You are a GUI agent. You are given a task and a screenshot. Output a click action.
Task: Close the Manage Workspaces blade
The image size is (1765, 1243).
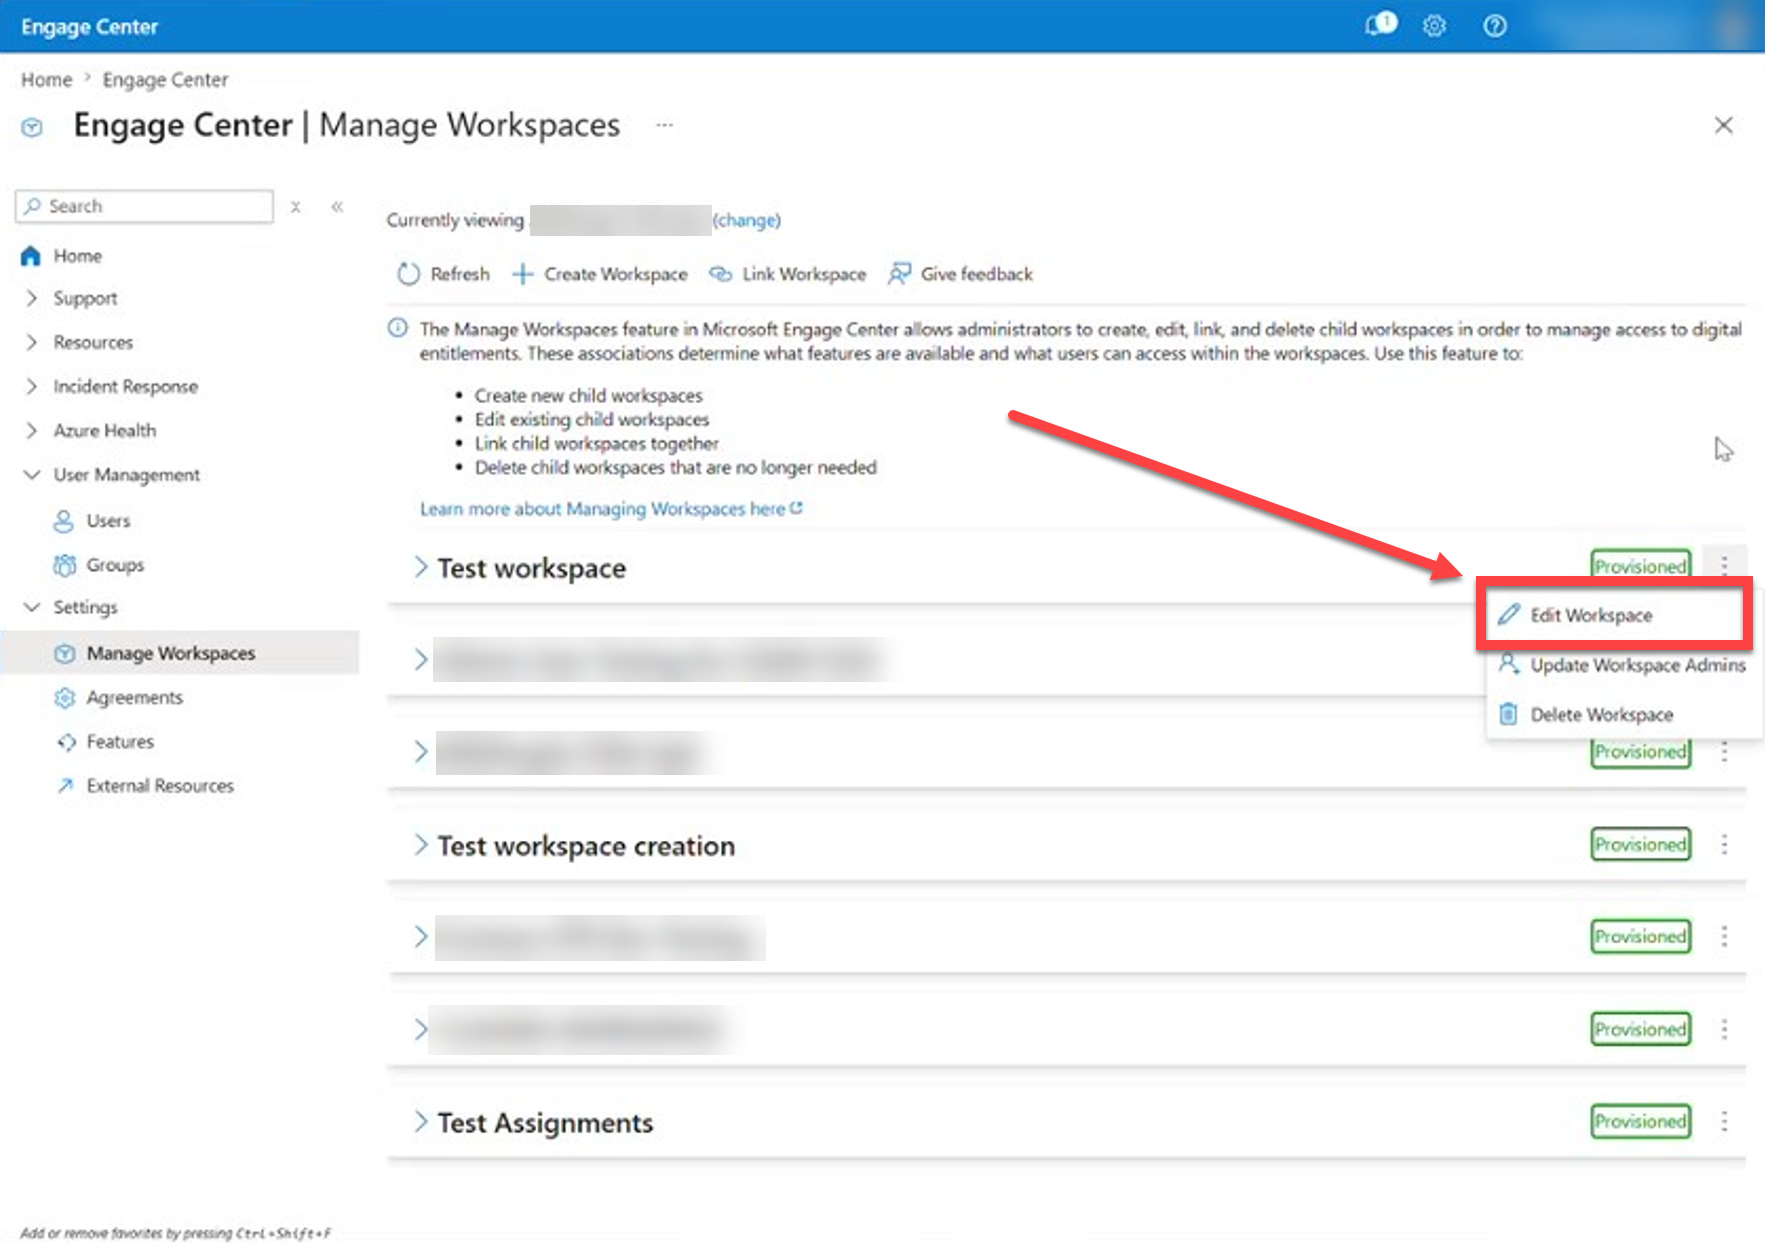[x=1723, y=125]
